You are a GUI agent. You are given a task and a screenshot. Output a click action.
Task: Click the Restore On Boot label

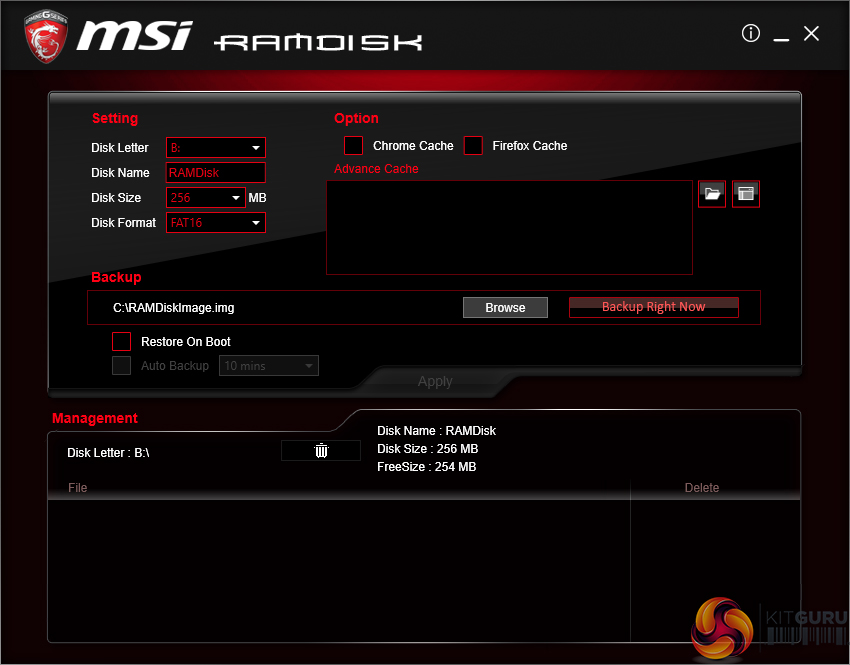(x=186, y=341)
